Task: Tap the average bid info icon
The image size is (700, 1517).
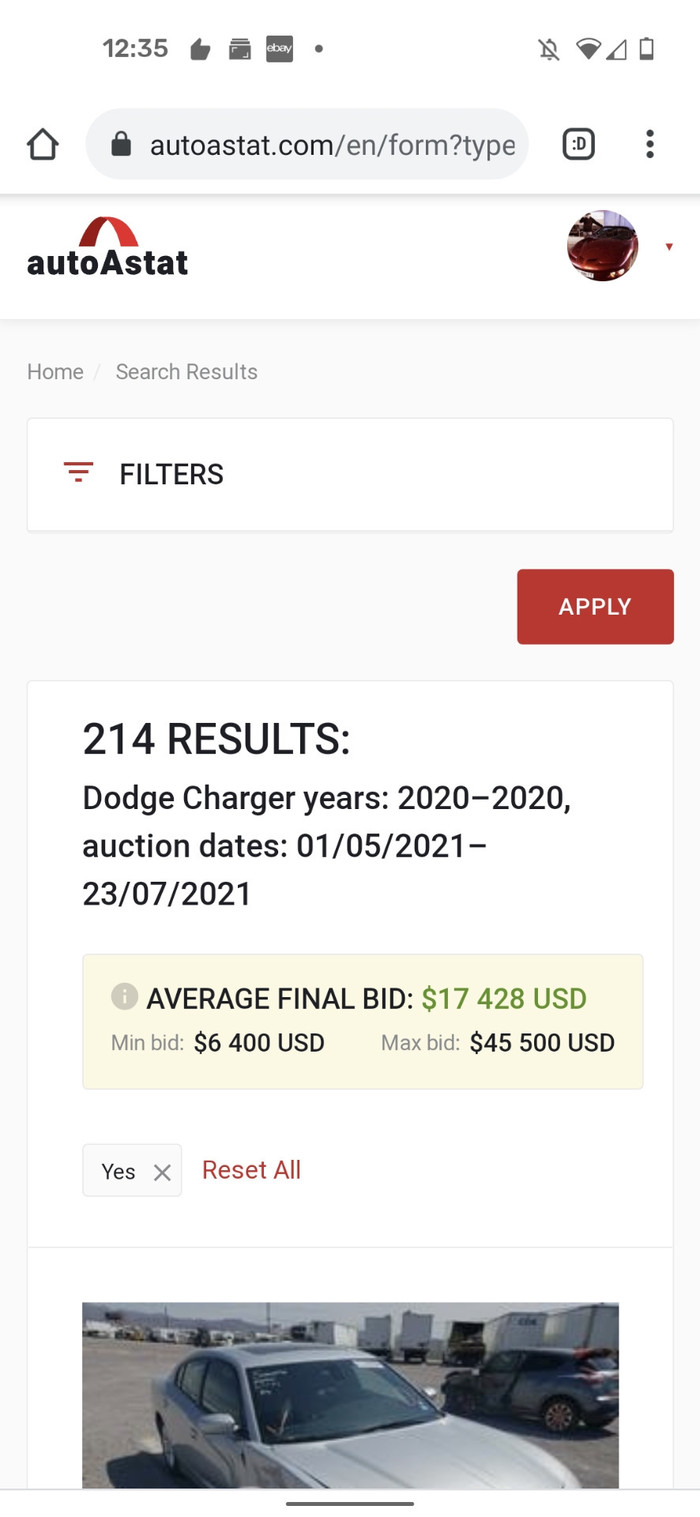Action: pos(124,996)
